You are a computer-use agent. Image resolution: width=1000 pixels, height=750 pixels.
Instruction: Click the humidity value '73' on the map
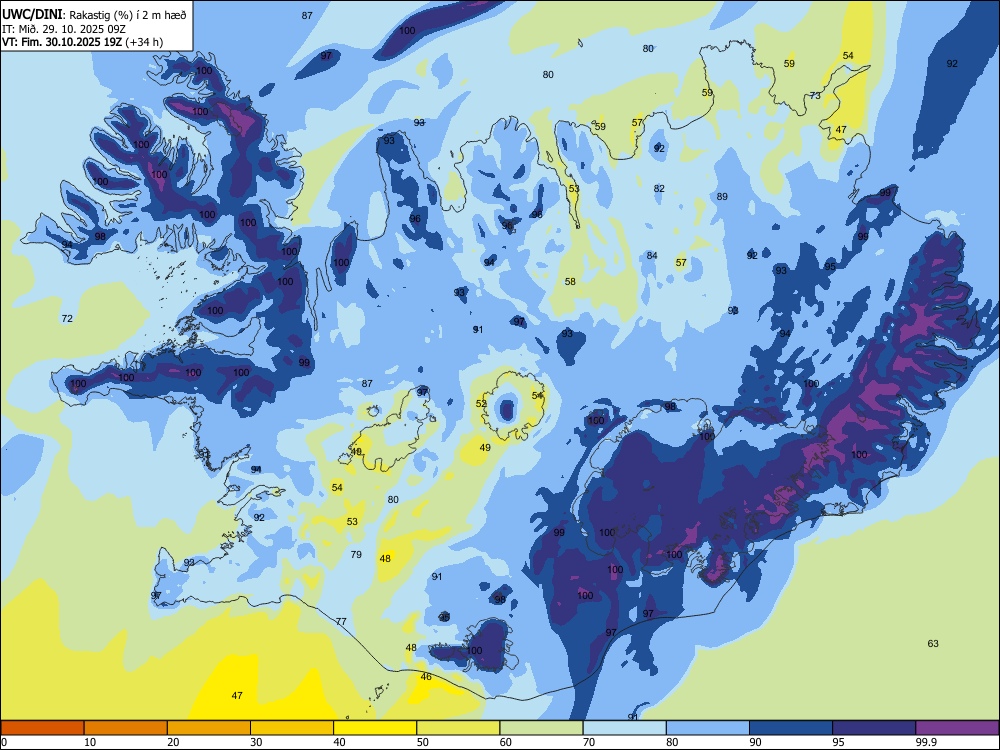coord(815,96)
